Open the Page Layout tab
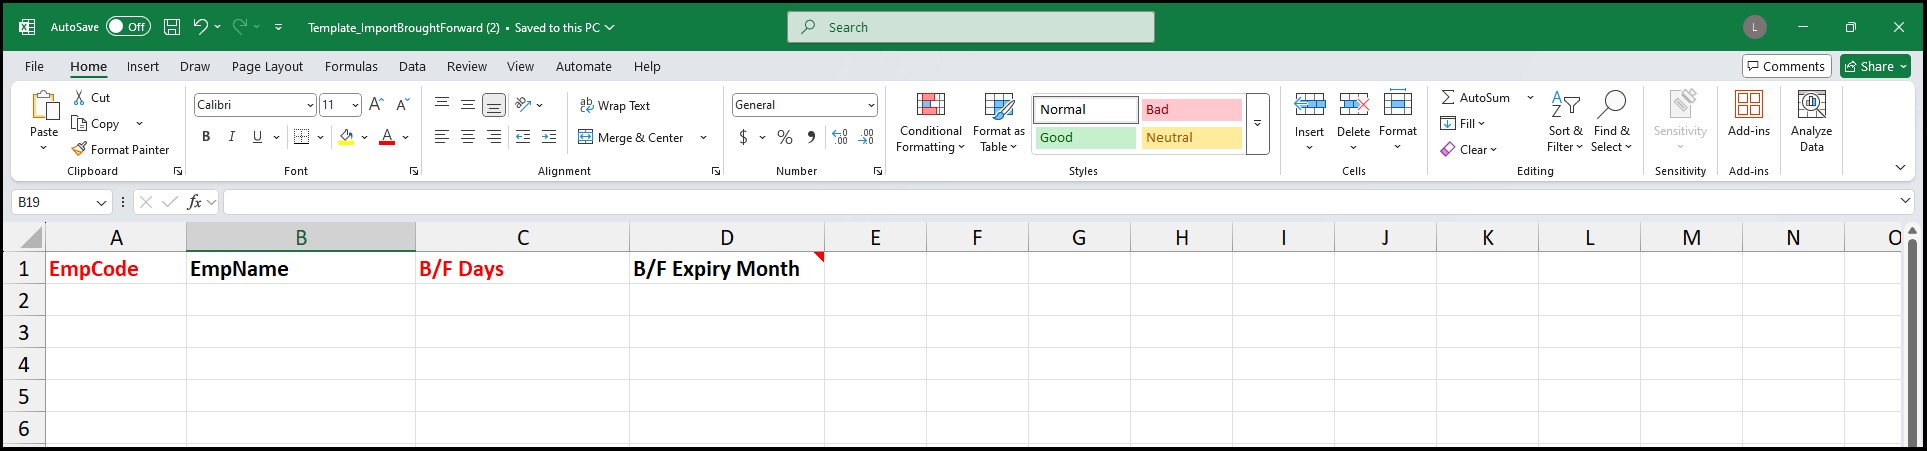 click(x=267, y=67)
